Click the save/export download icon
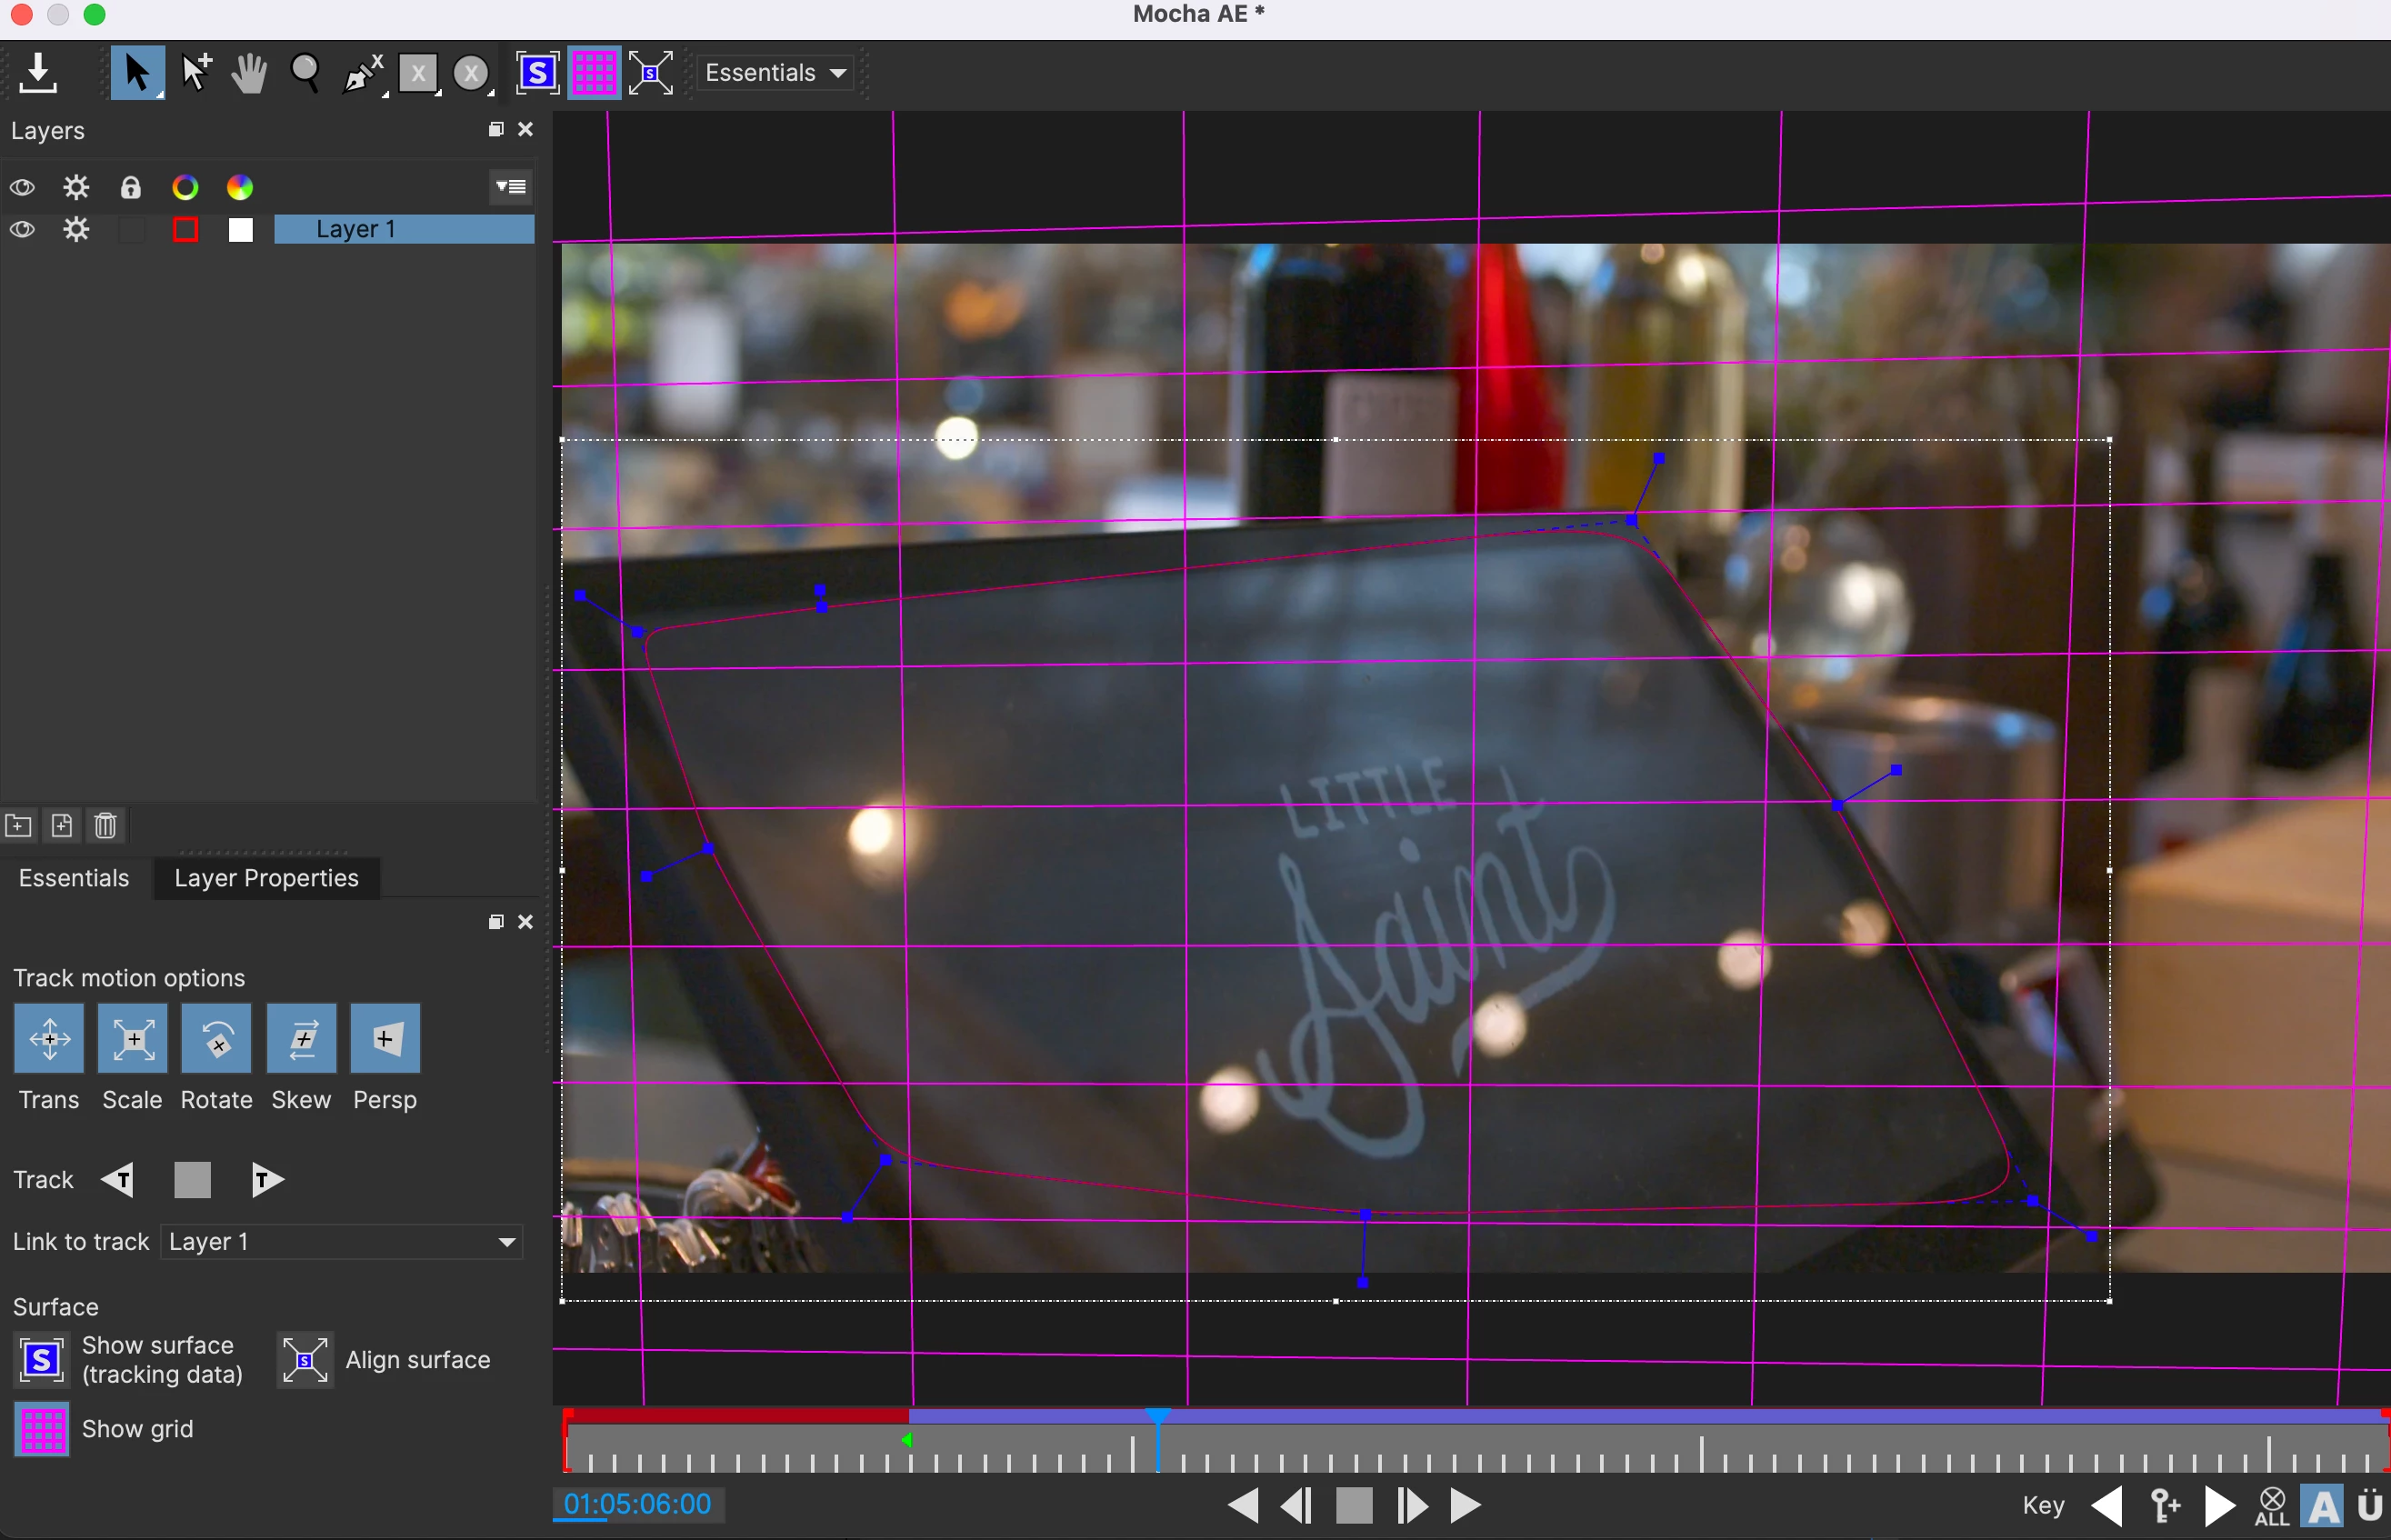This screenshot has width=2391, height=1540. pos(38,73)
